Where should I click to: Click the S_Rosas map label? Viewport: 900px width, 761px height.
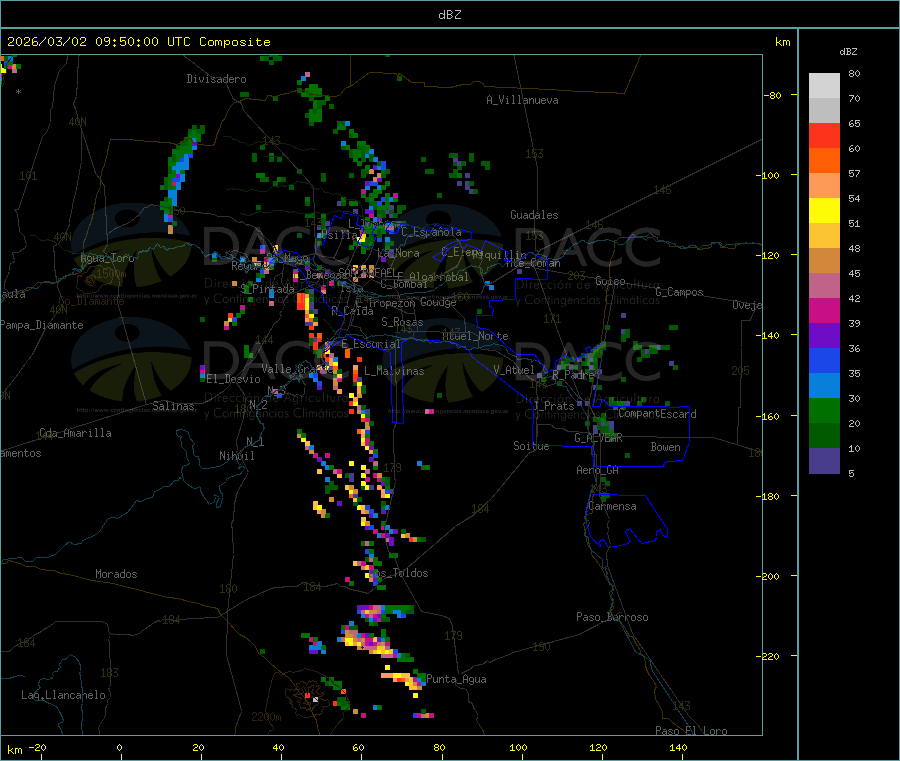coord(402,322)
